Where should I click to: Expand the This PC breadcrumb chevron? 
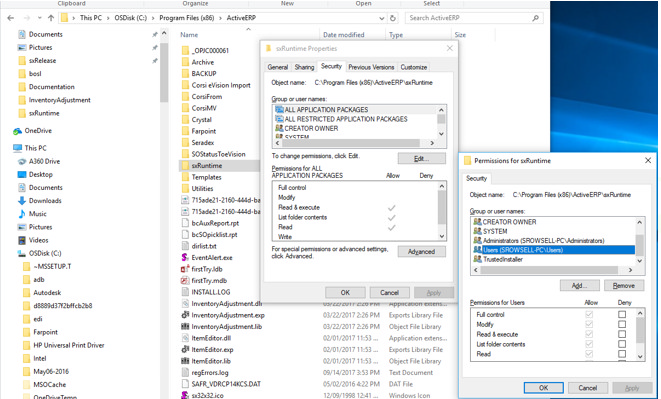(x=108, y=18)
